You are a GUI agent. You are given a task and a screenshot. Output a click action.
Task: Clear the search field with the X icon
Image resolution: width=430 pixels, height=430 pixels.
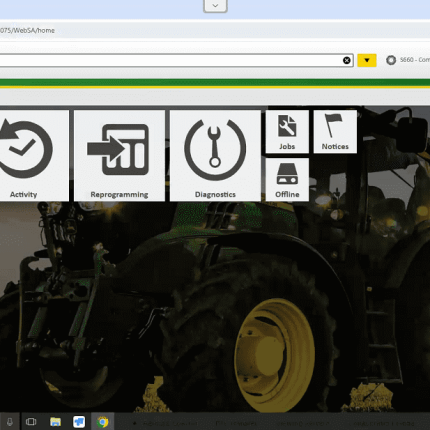coord(347,60)
